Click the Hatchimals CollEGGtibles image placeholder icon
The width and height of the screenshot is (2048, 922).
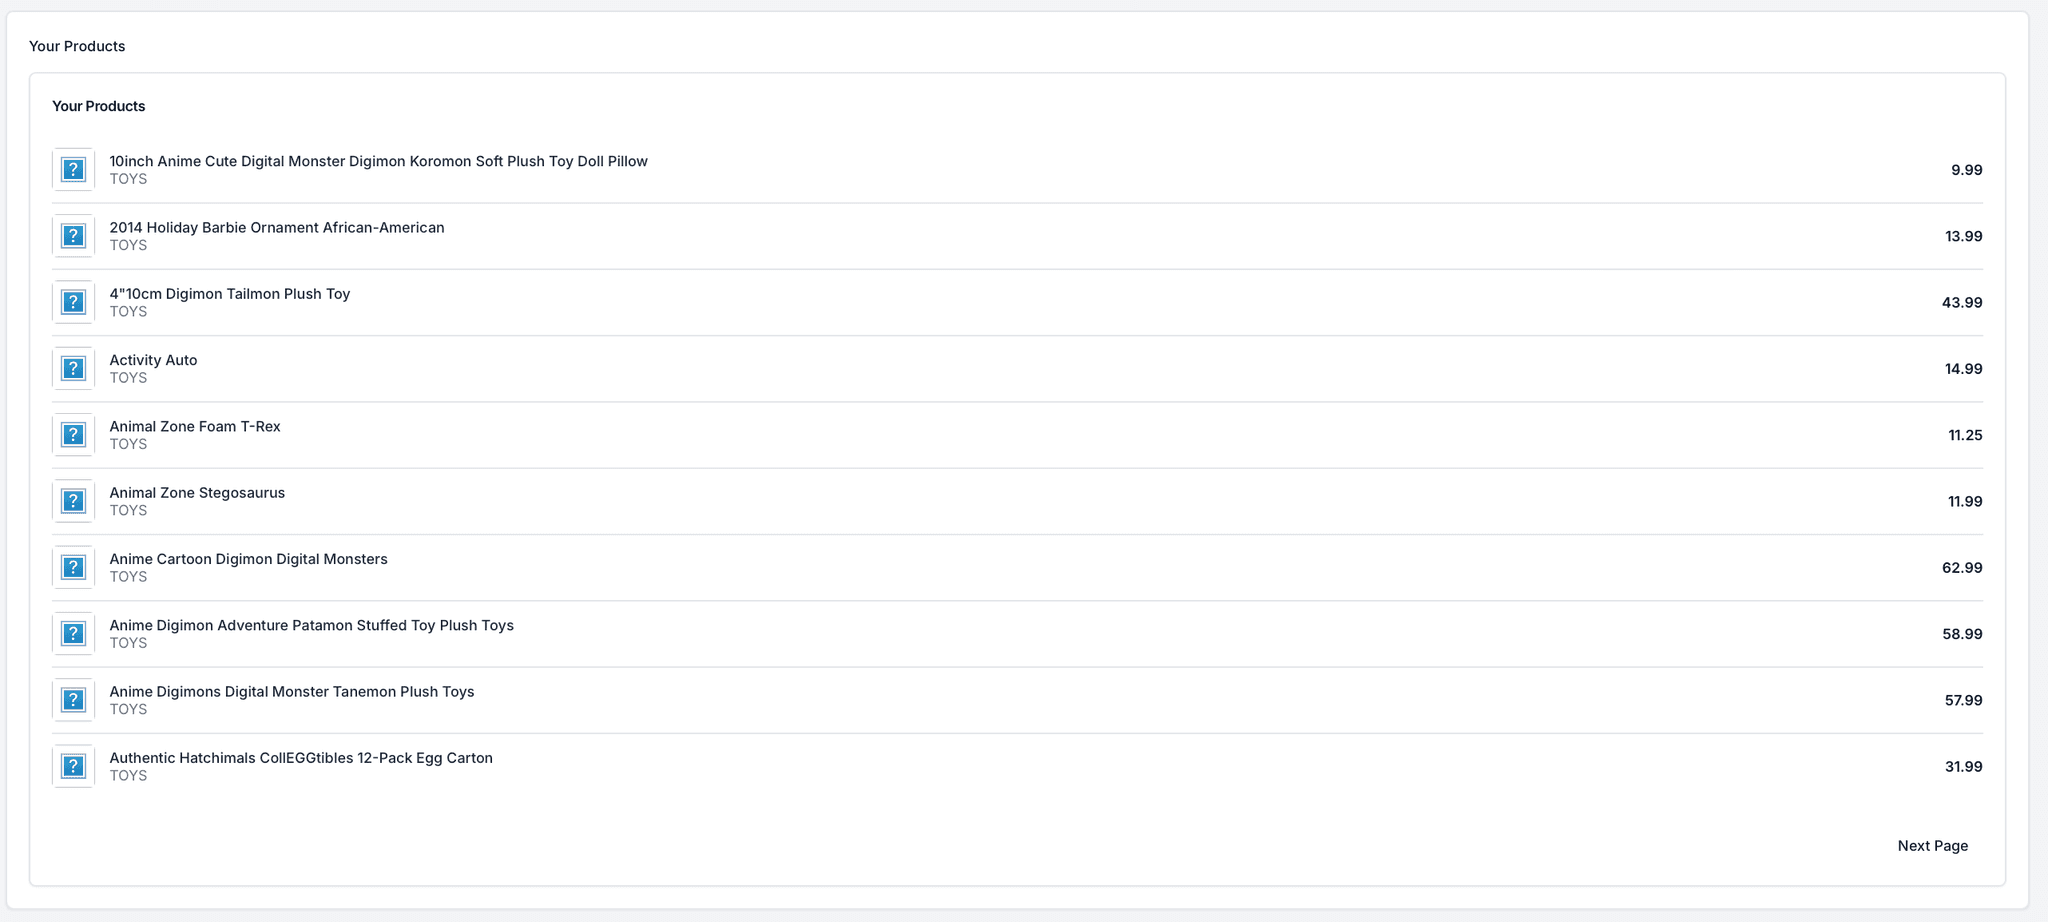coord(73,765)
